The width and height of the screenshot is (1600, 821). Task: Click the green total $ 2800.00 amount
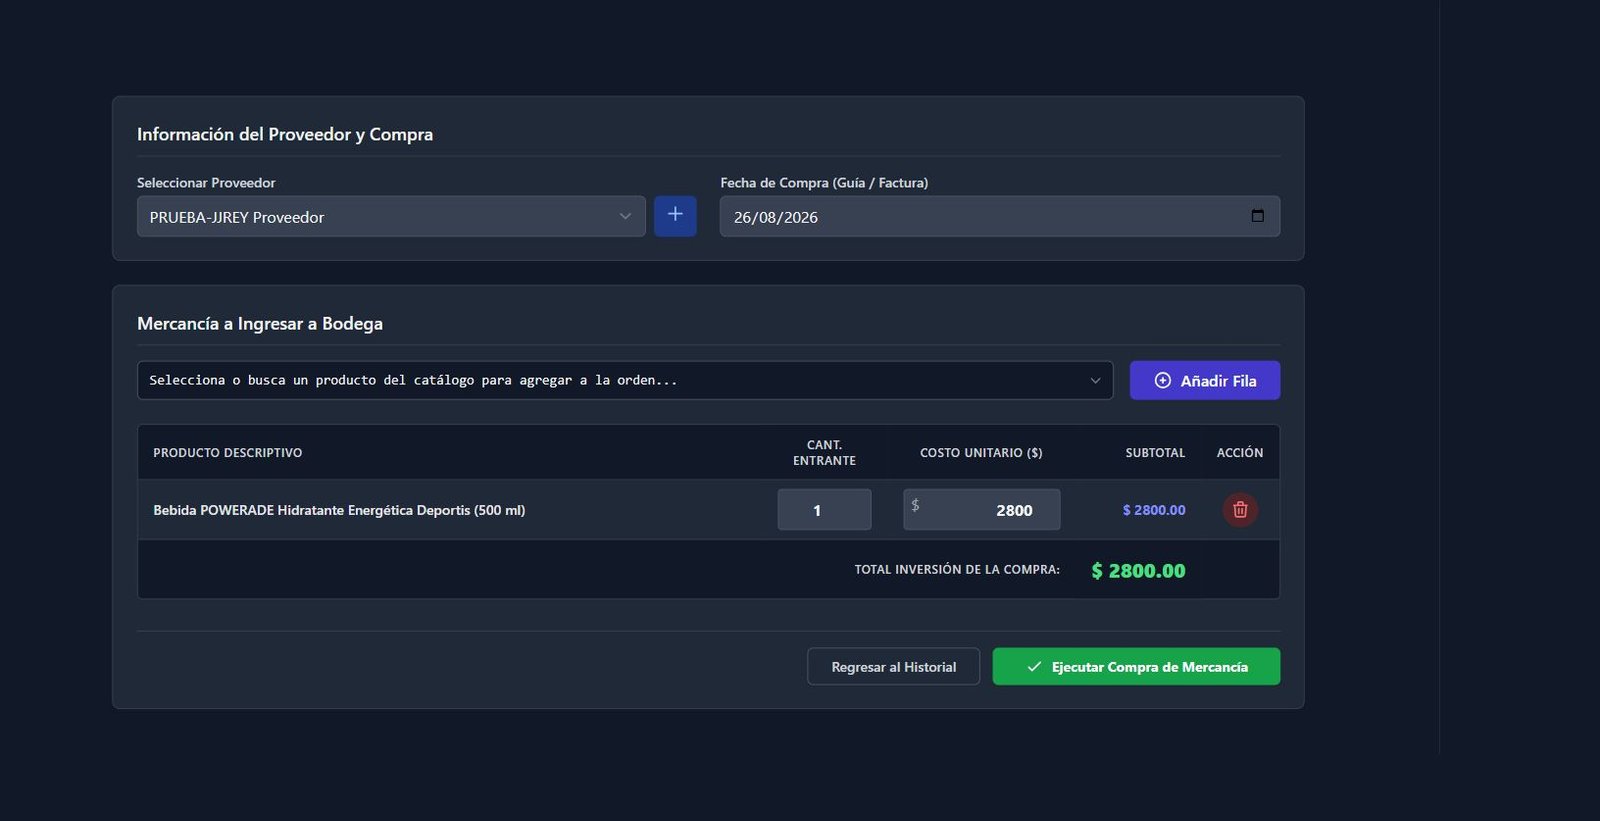tap(1138, 570)
